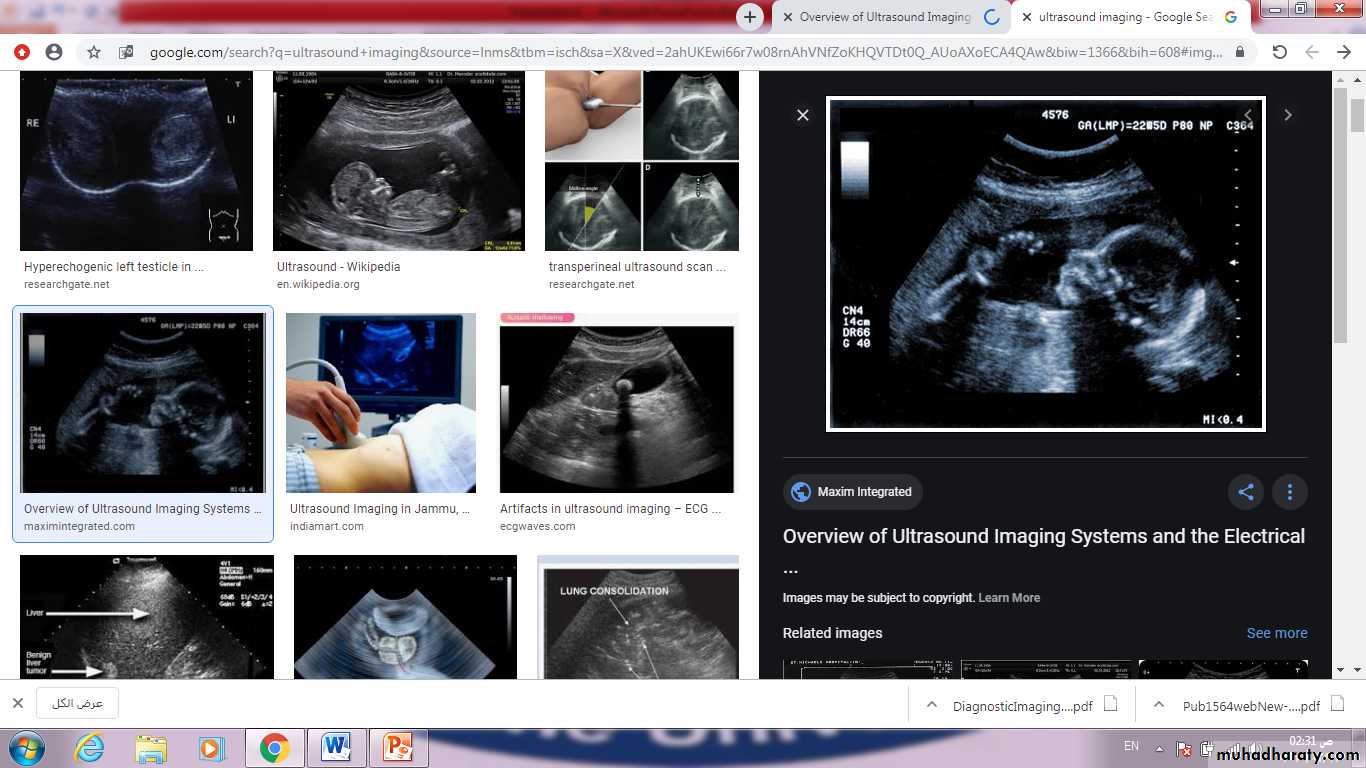
Task: Click the Learn More copyright link
Action: 1009,598
